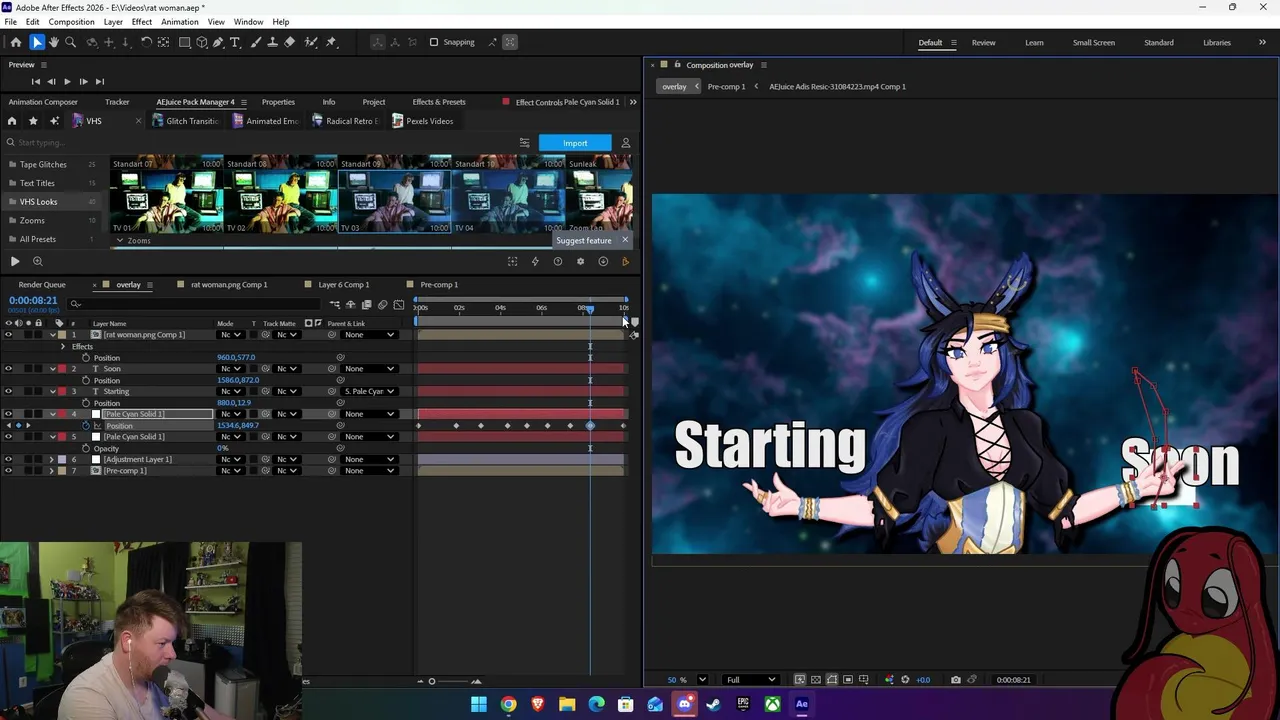Screen dimensions: 1280x720
Task: Toggle motion blur switch in timeline header
Action: coord(382,304)
